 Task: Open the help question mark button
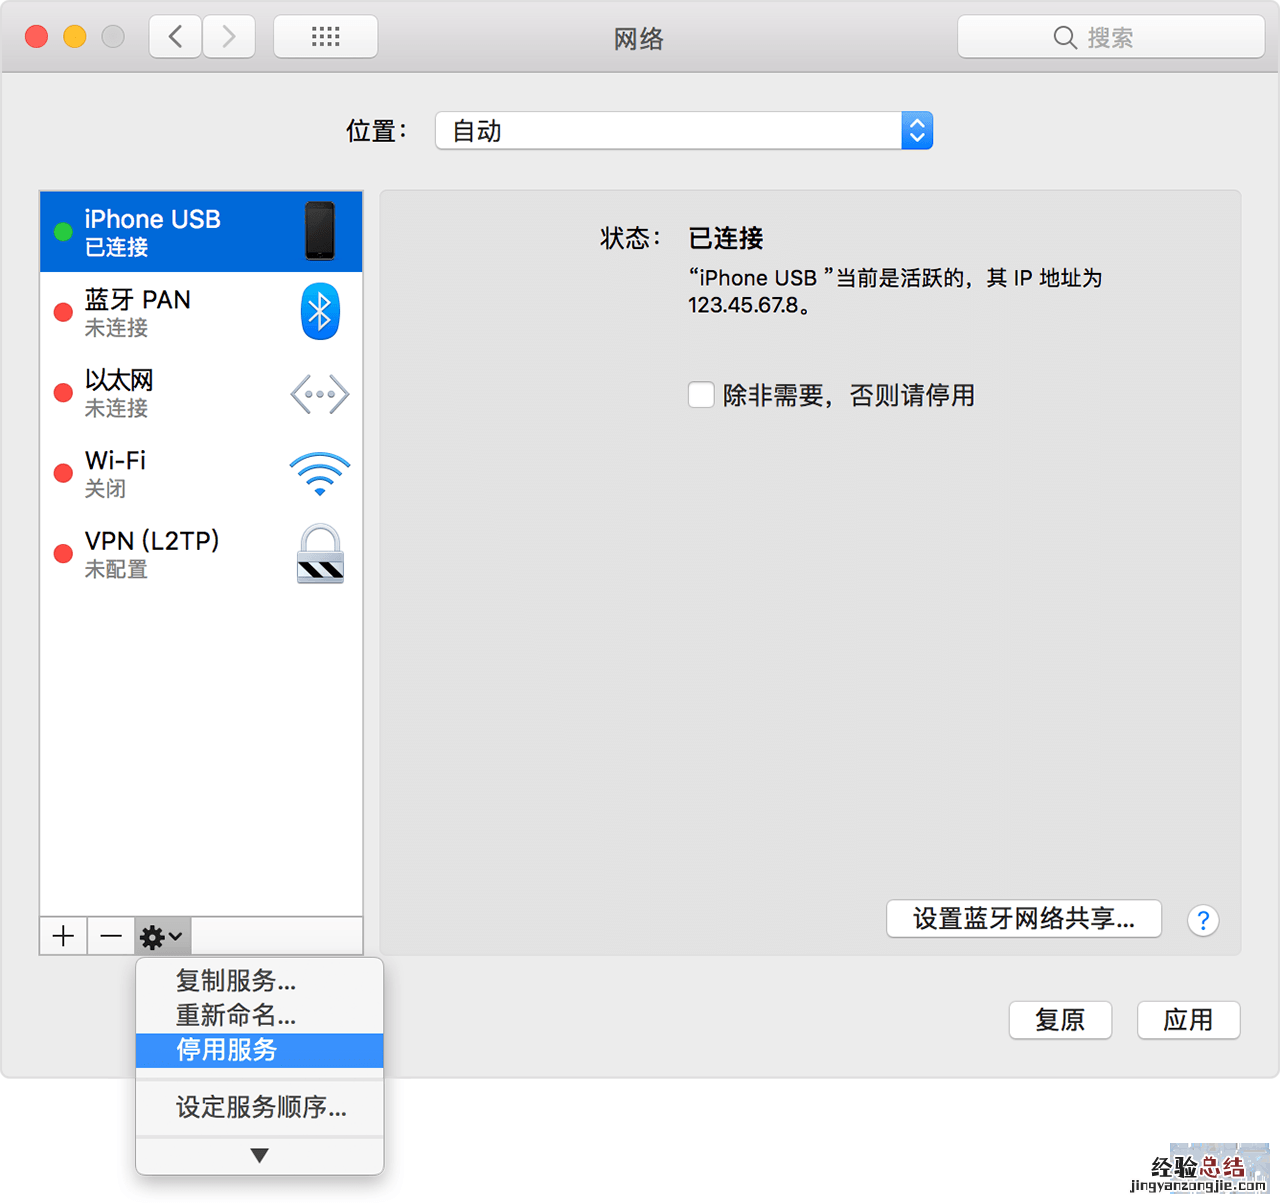coord(1203,920)
